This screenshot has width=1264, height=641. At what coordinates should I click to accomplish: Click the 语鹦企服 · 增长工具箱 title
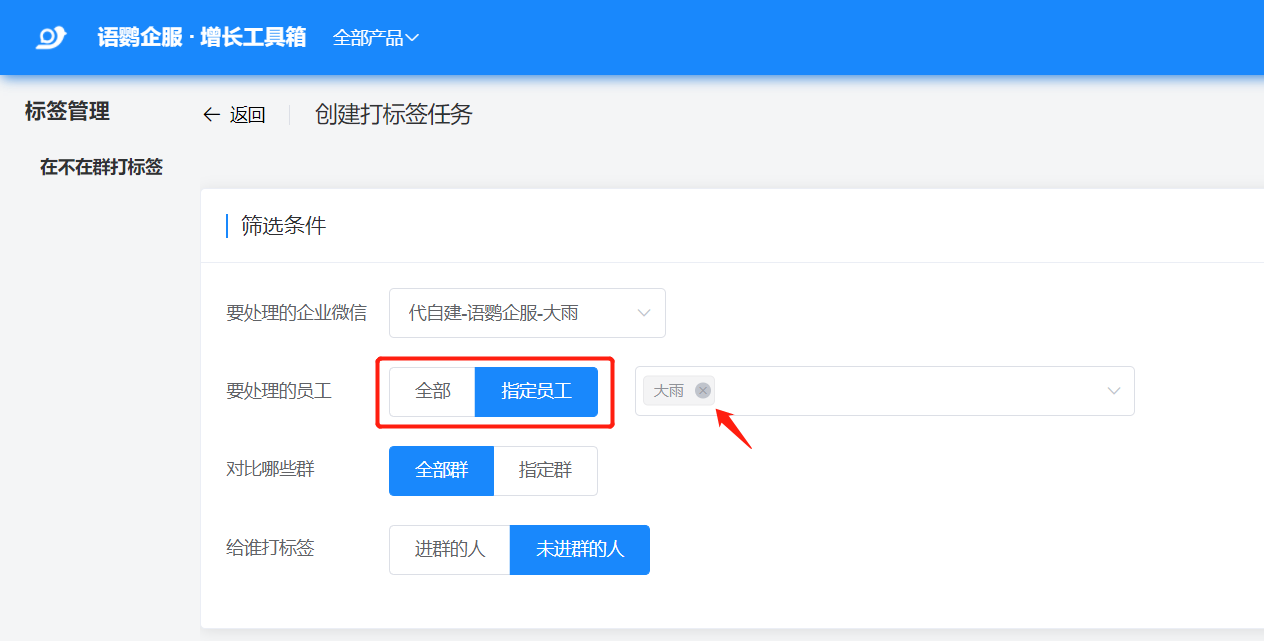point(202,38)
